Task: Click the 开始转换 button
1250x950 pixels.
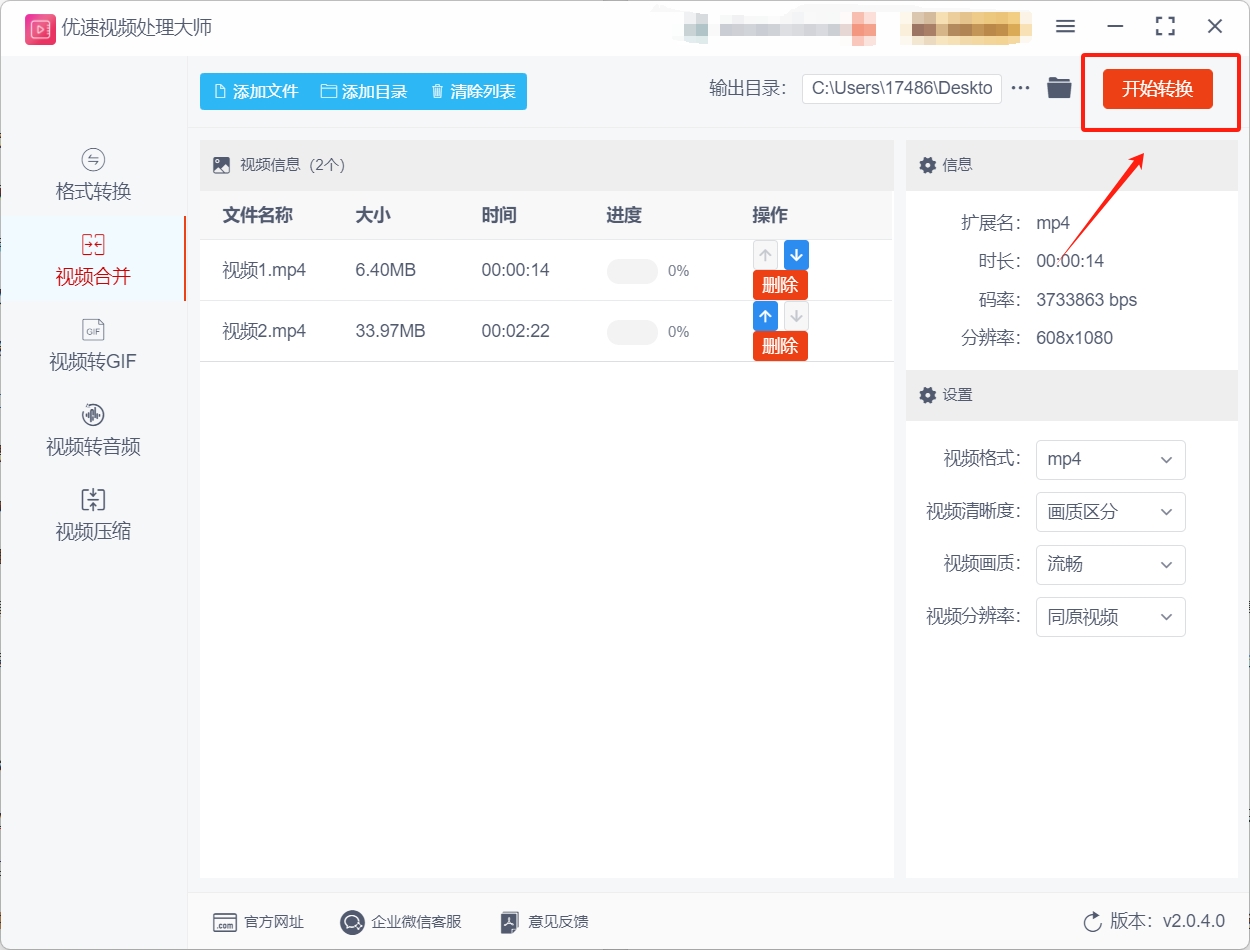Action: (x=1159, y=88)
